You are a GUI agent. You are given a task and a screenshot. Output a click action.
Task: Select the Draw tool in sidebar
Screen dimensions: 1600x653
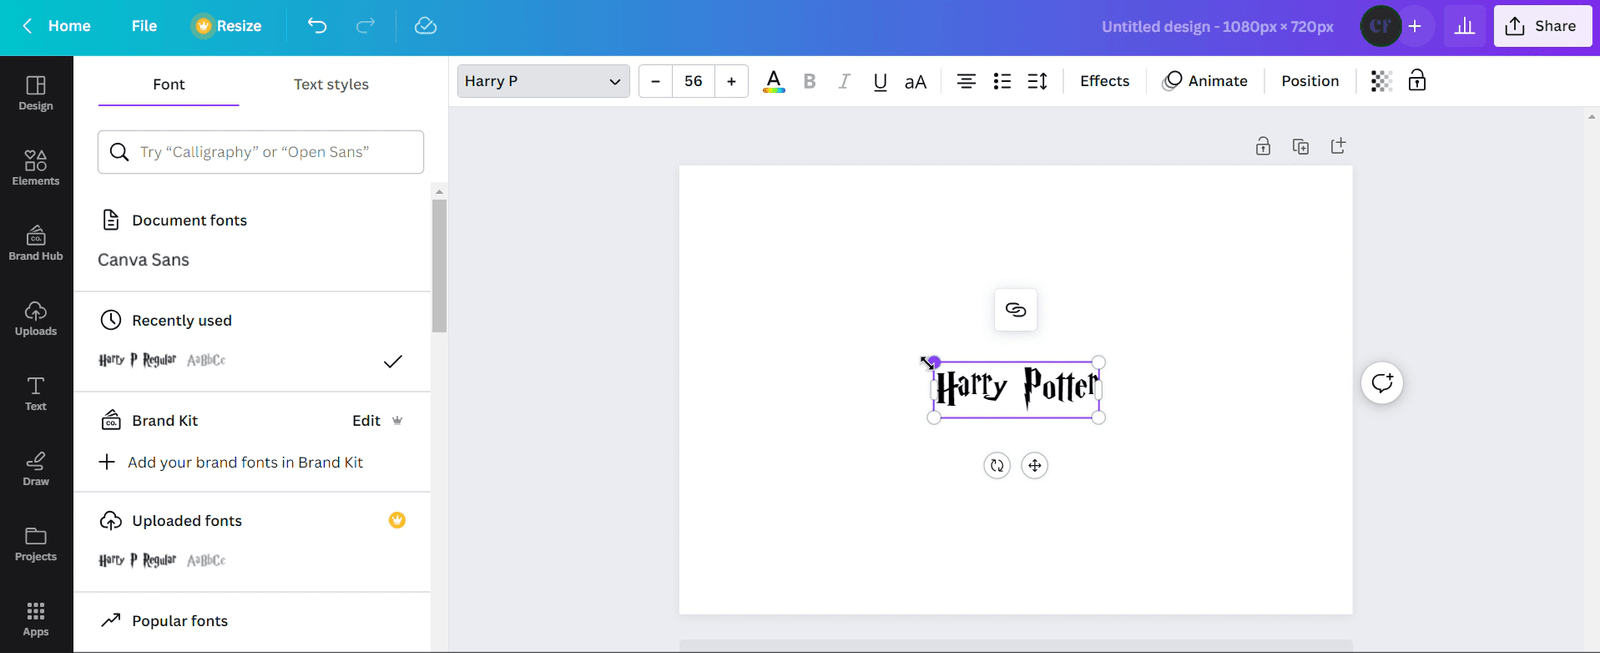coord(36,468)
